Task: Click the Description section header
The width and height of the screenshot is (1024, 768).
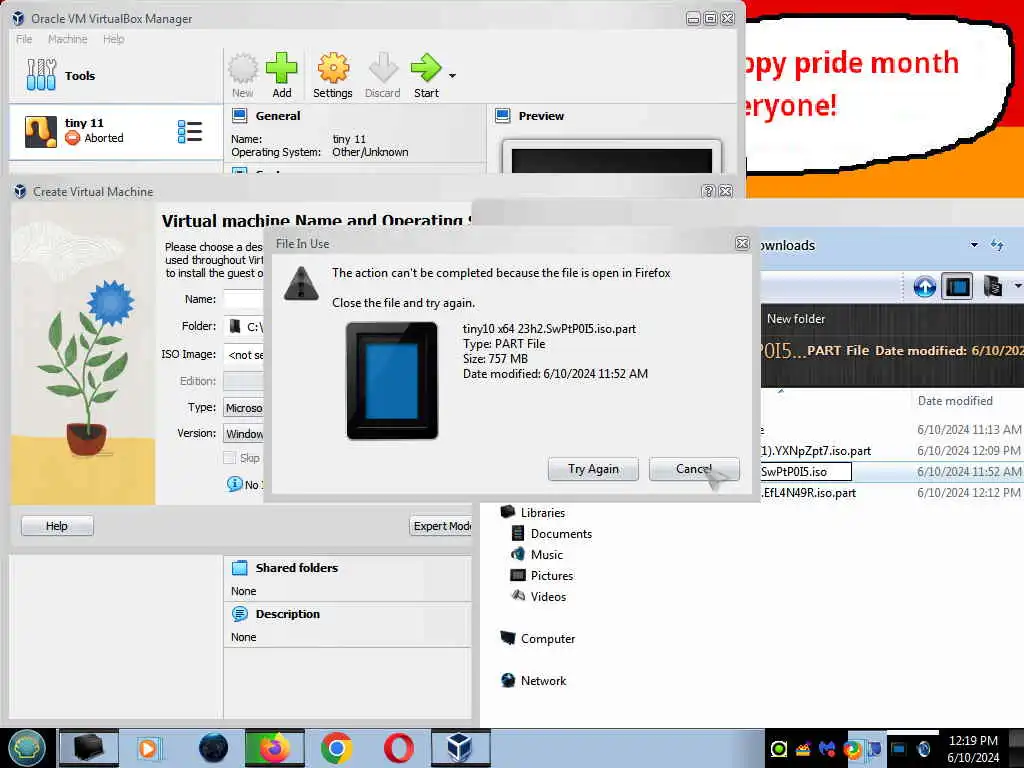Action: click(287, 614)
